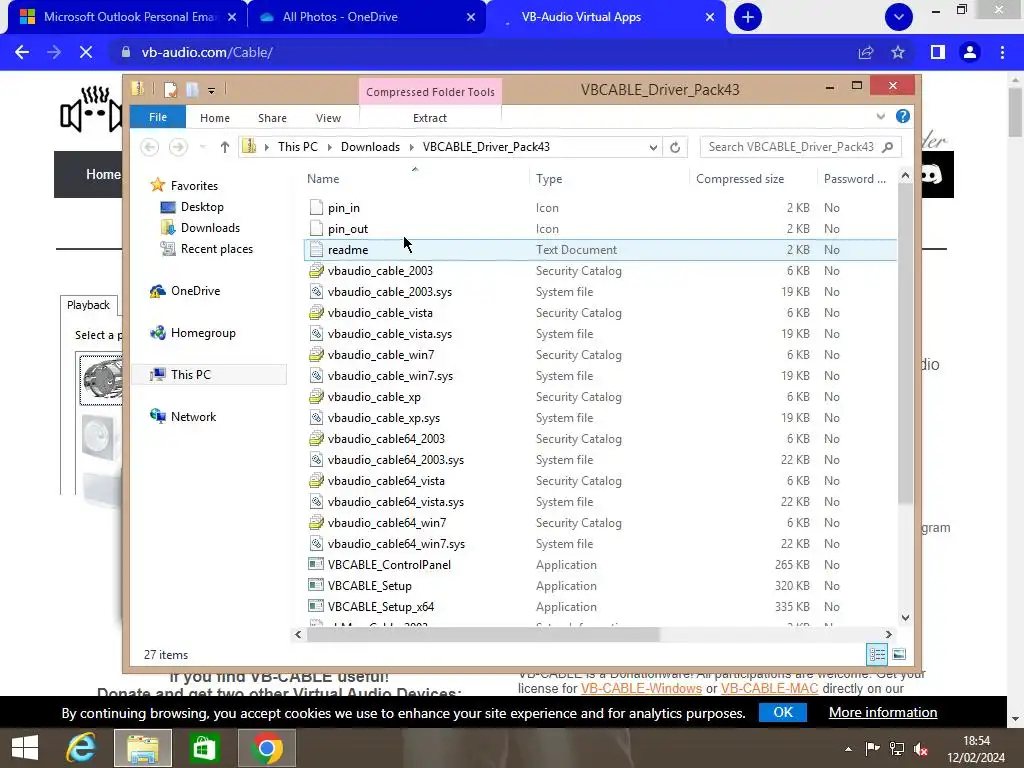The height and width of the screenshot is (768, 1024).
Task: Open More information cookie link
Action: [x=883, y=712]
